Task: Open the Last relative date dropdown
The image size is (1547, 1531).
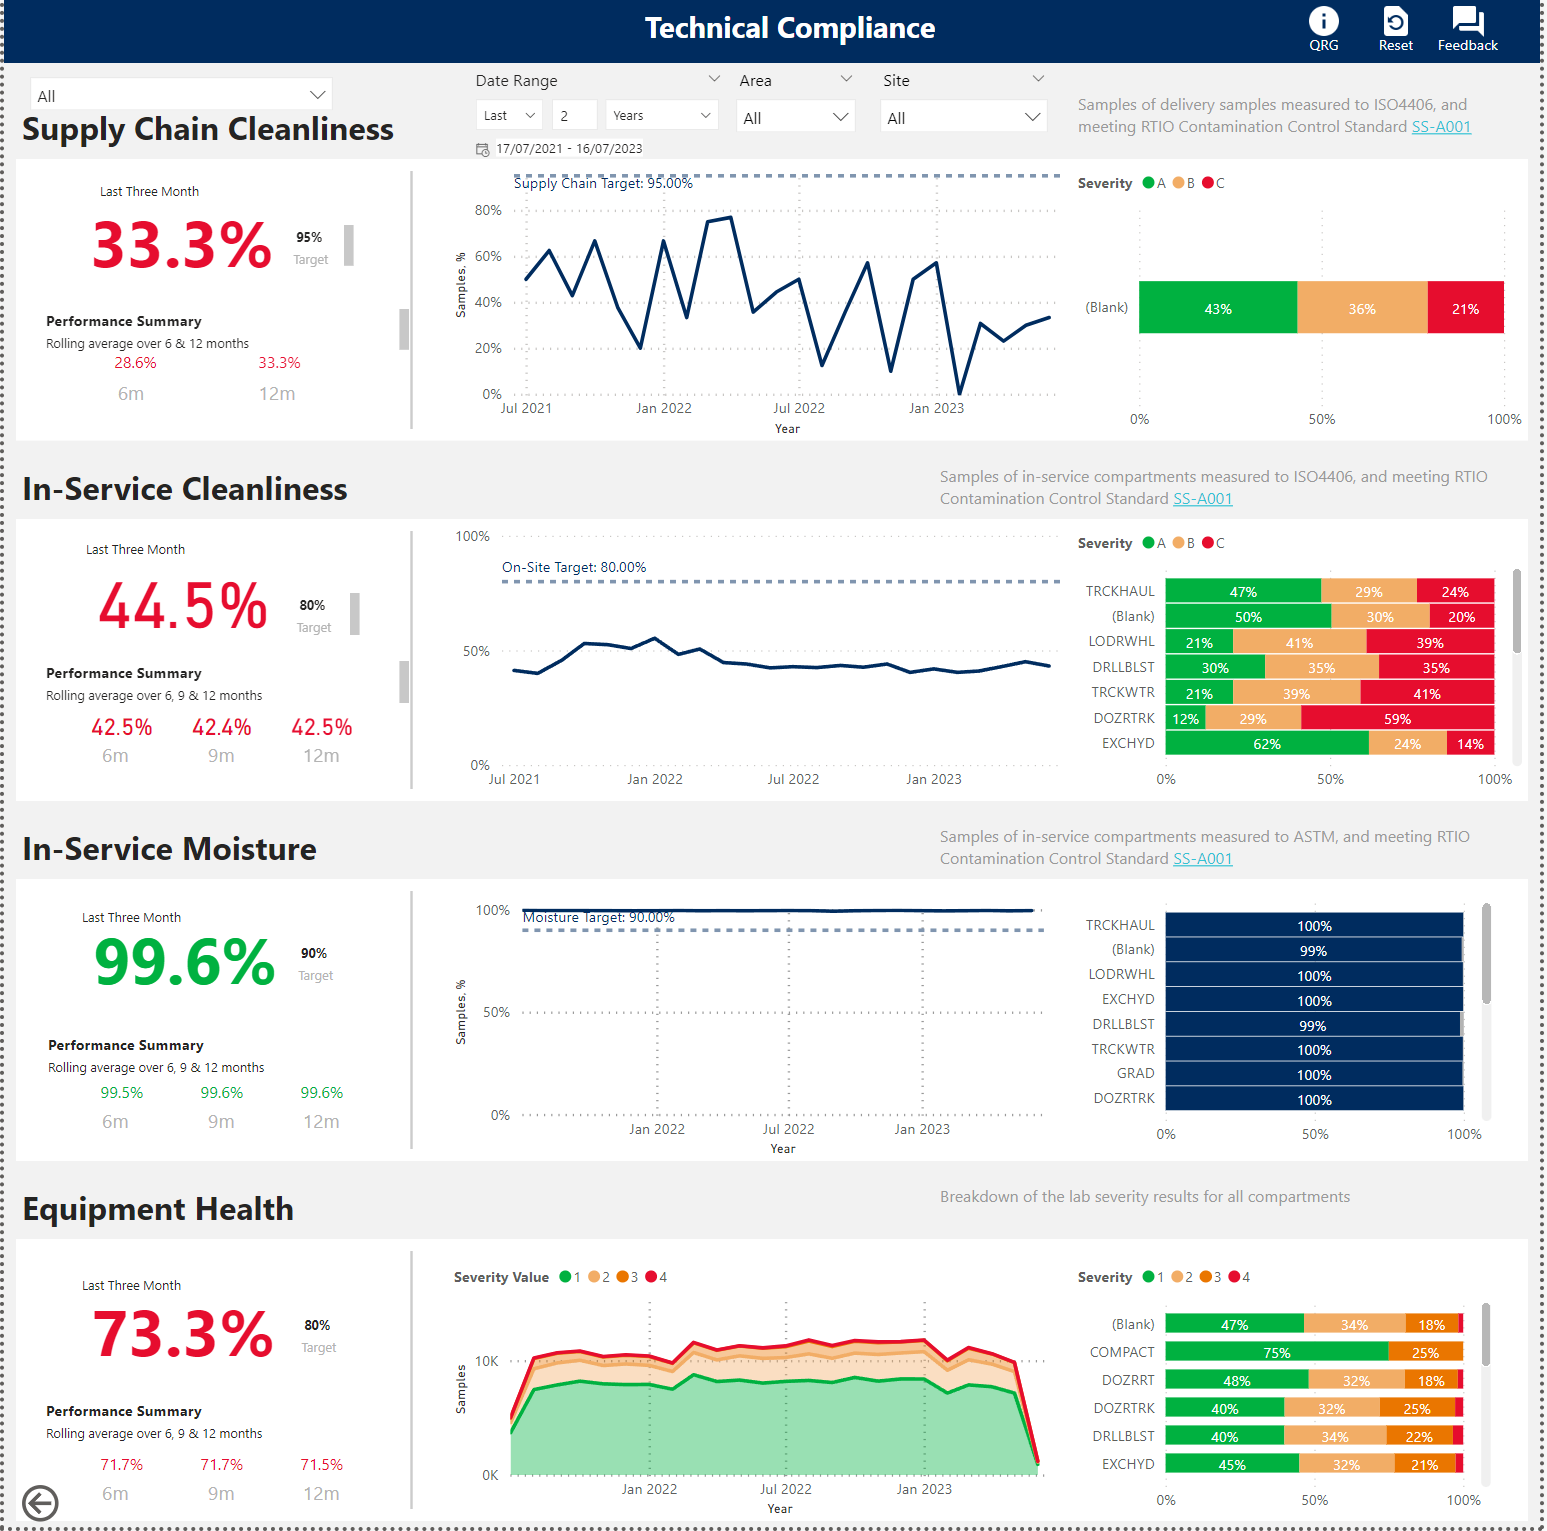Action: click(509, 116)
